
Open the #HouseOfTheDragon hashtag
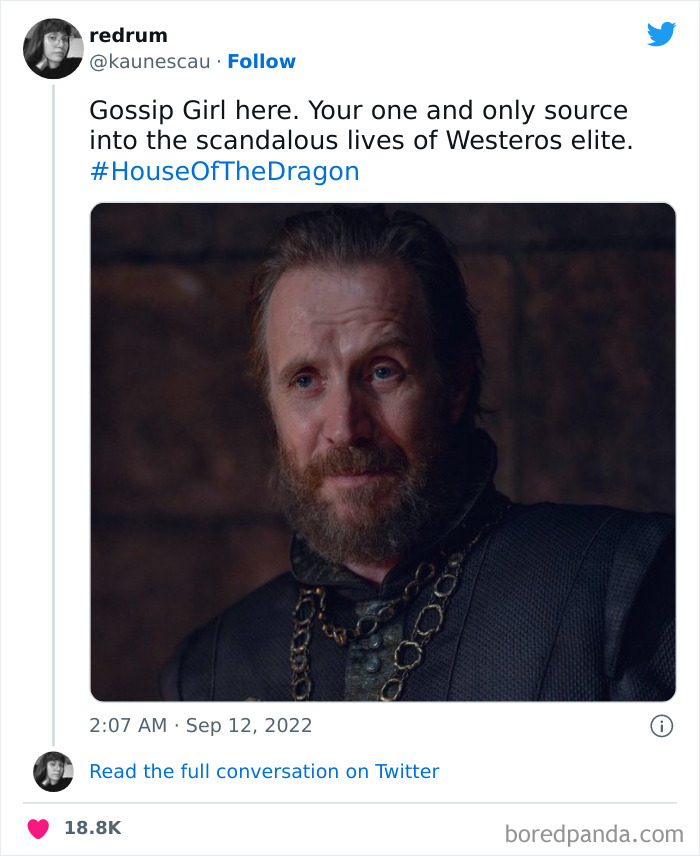pyautogui.click(x=225, y=170)
